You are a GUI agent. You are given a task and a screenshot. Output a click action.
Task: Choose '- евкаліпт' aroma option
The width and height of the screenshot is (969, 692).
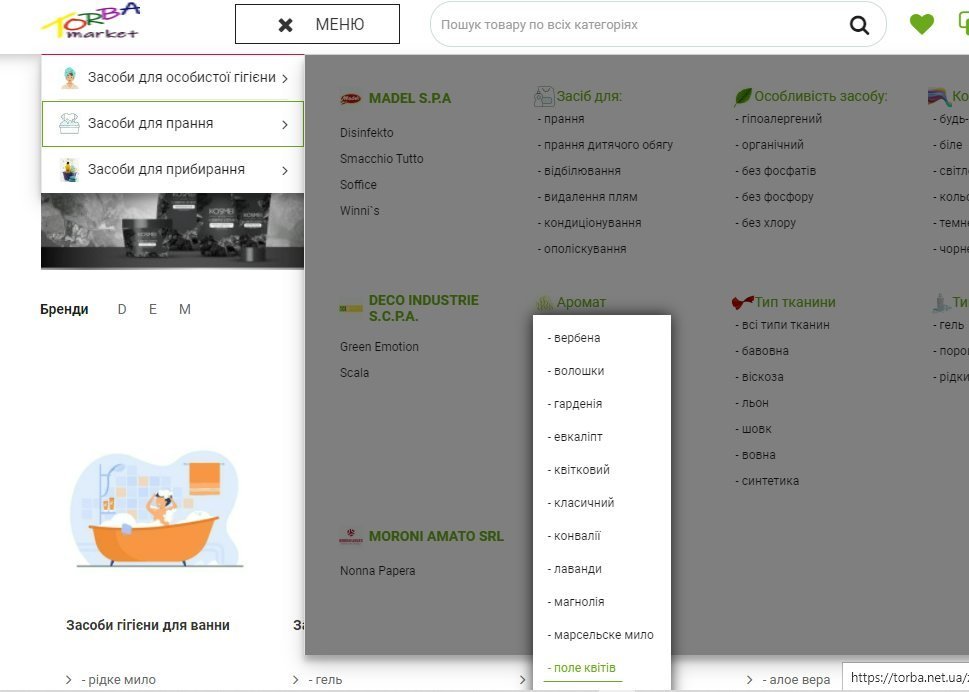(575, 437)
